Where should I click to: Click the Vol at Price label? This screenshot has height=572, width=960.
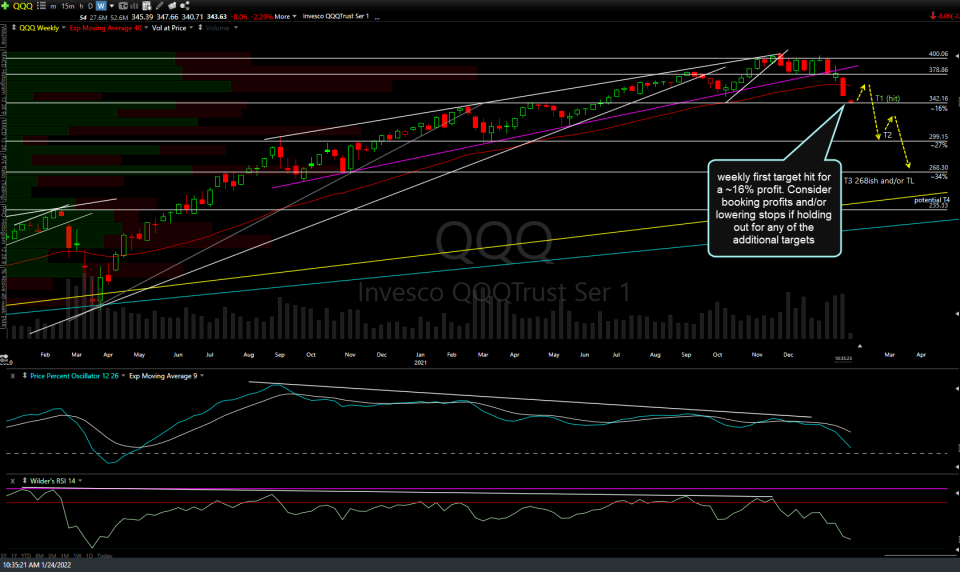pos(169,28)
